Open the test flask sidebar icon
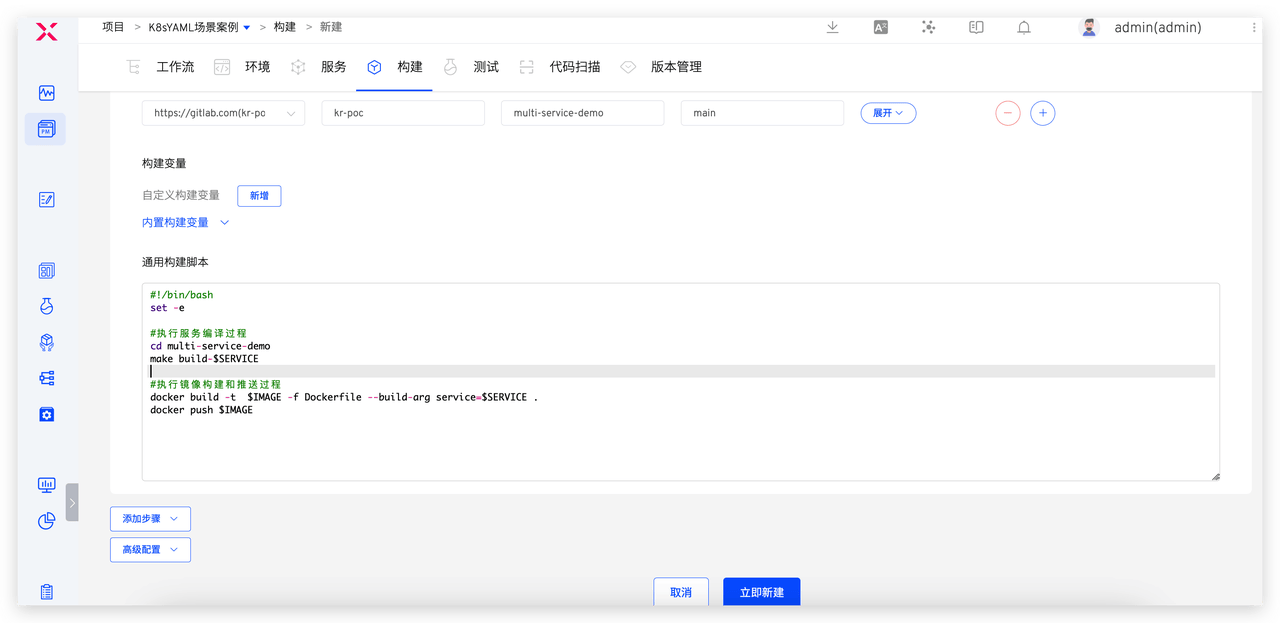The height and width of the screenshot is (623, 1280). pos(46,306)
